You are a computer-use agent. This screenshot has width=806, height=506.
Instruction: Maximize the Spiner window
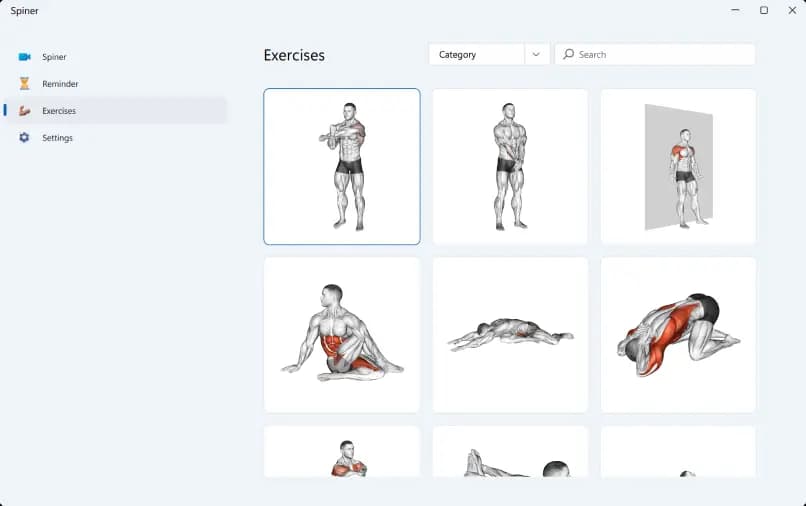[764, 10]
